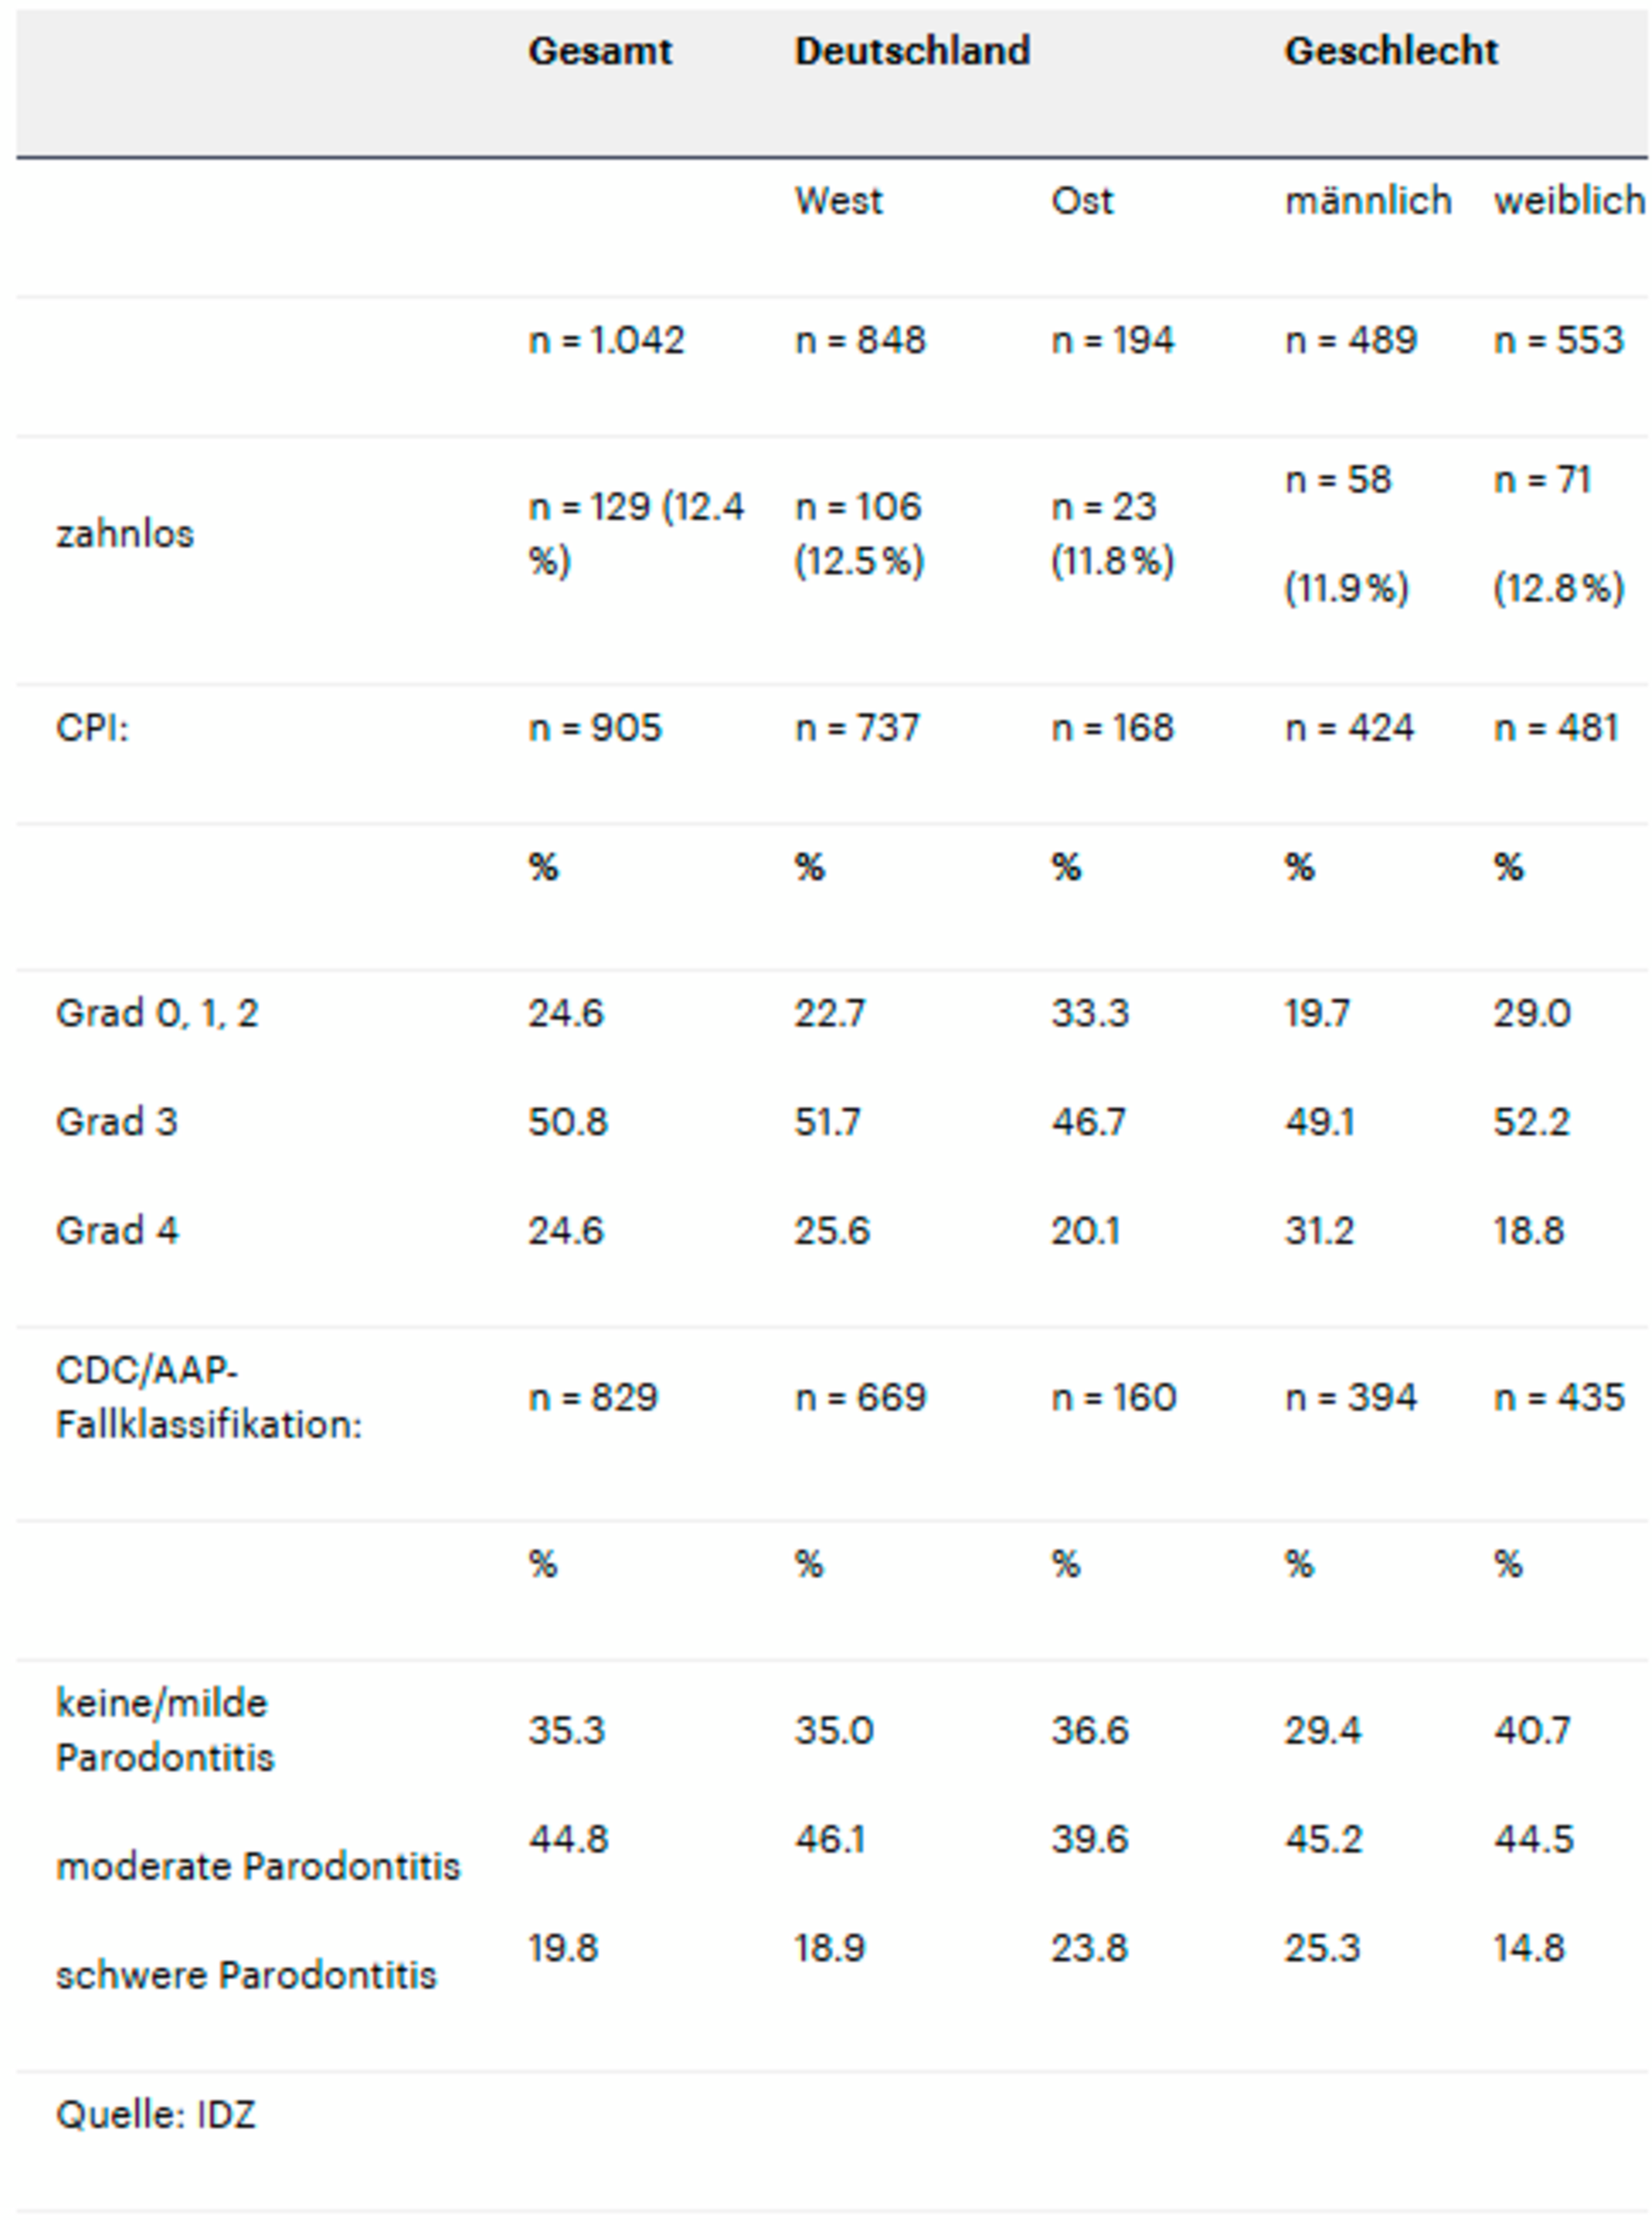Click the Quelle: IDZ source text
Viewport: 1652px width, 2220px height.
coord(156,2115)
